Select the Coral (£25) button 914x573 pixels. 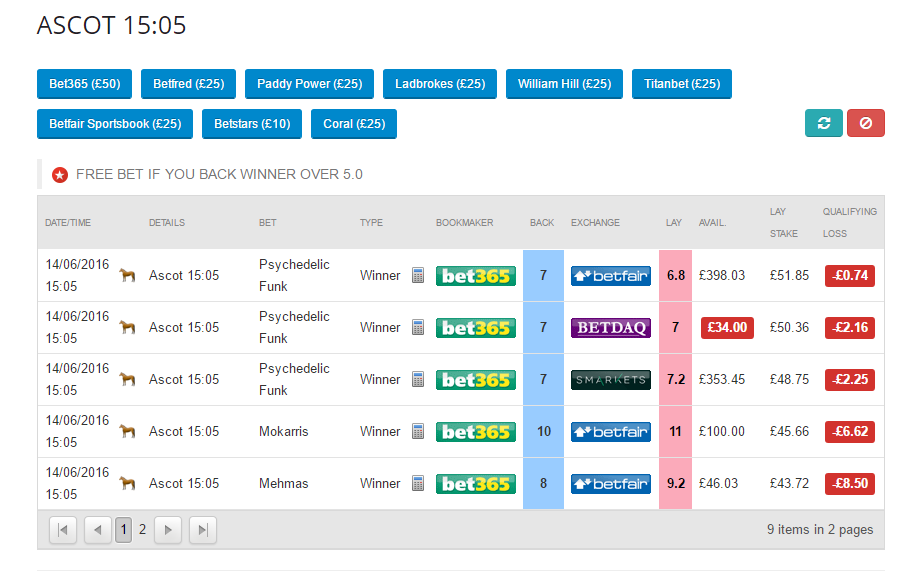coord(354,124)
